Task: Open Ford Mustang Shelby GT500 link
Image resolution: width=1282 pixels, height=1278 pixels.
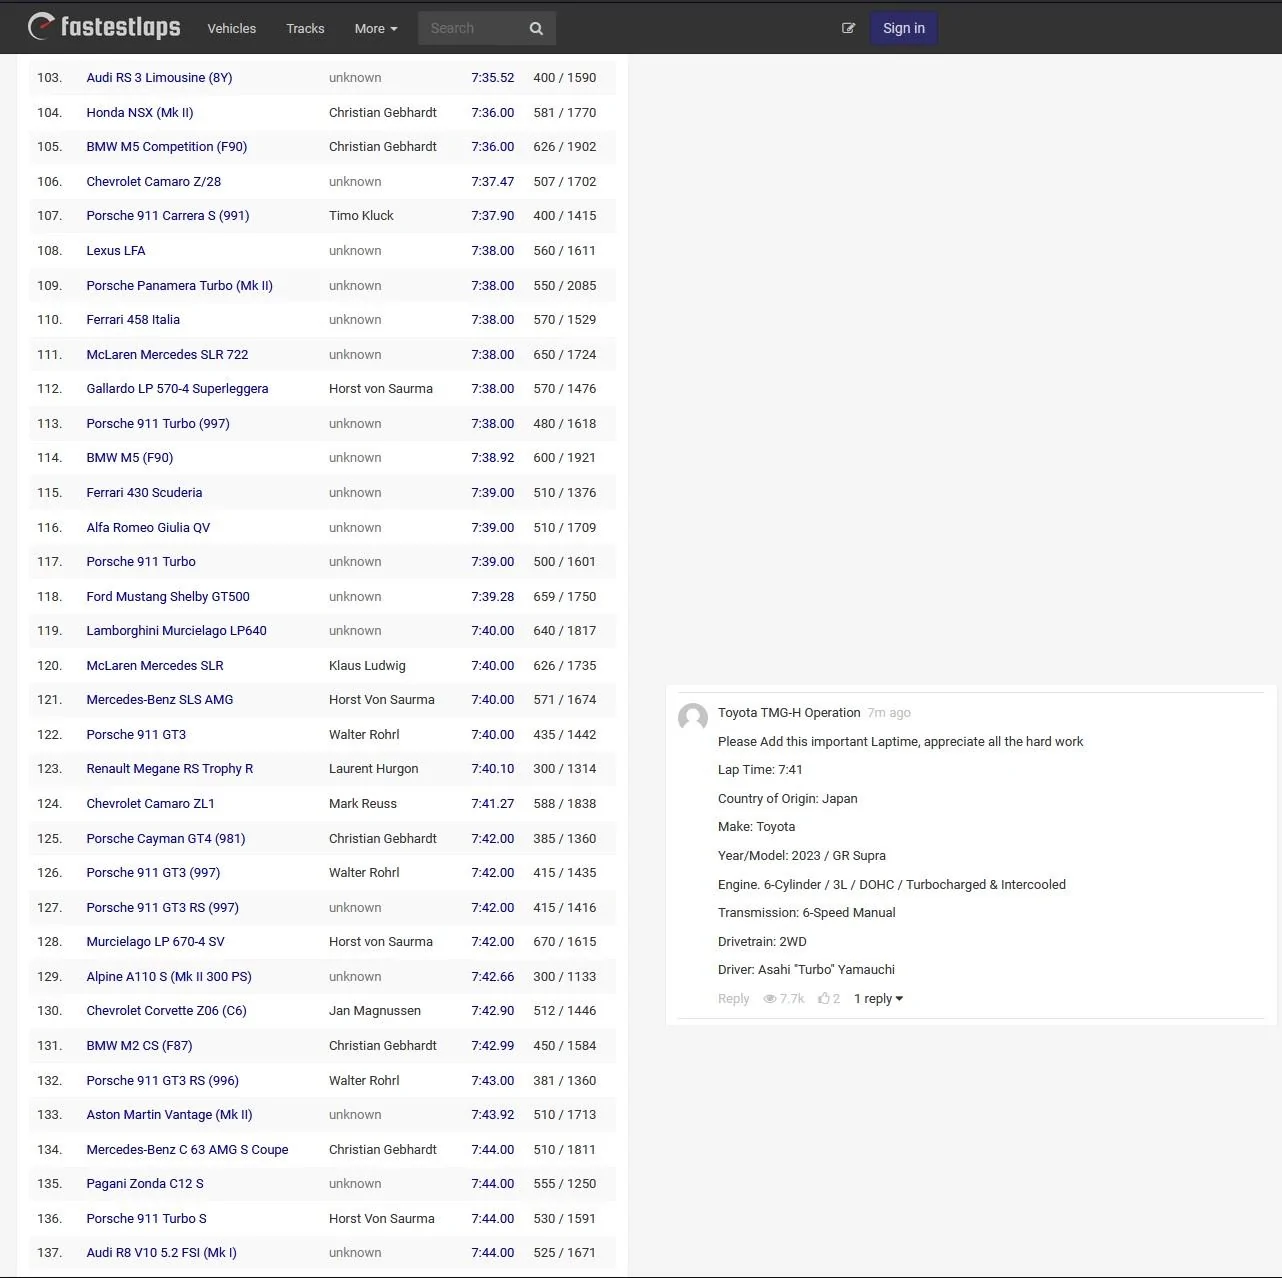Action: click(x=168, y=597)
